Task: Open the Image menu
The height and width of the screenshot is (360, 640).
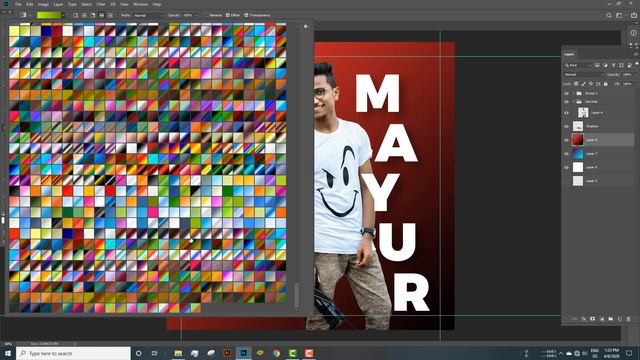Action: 43,4
